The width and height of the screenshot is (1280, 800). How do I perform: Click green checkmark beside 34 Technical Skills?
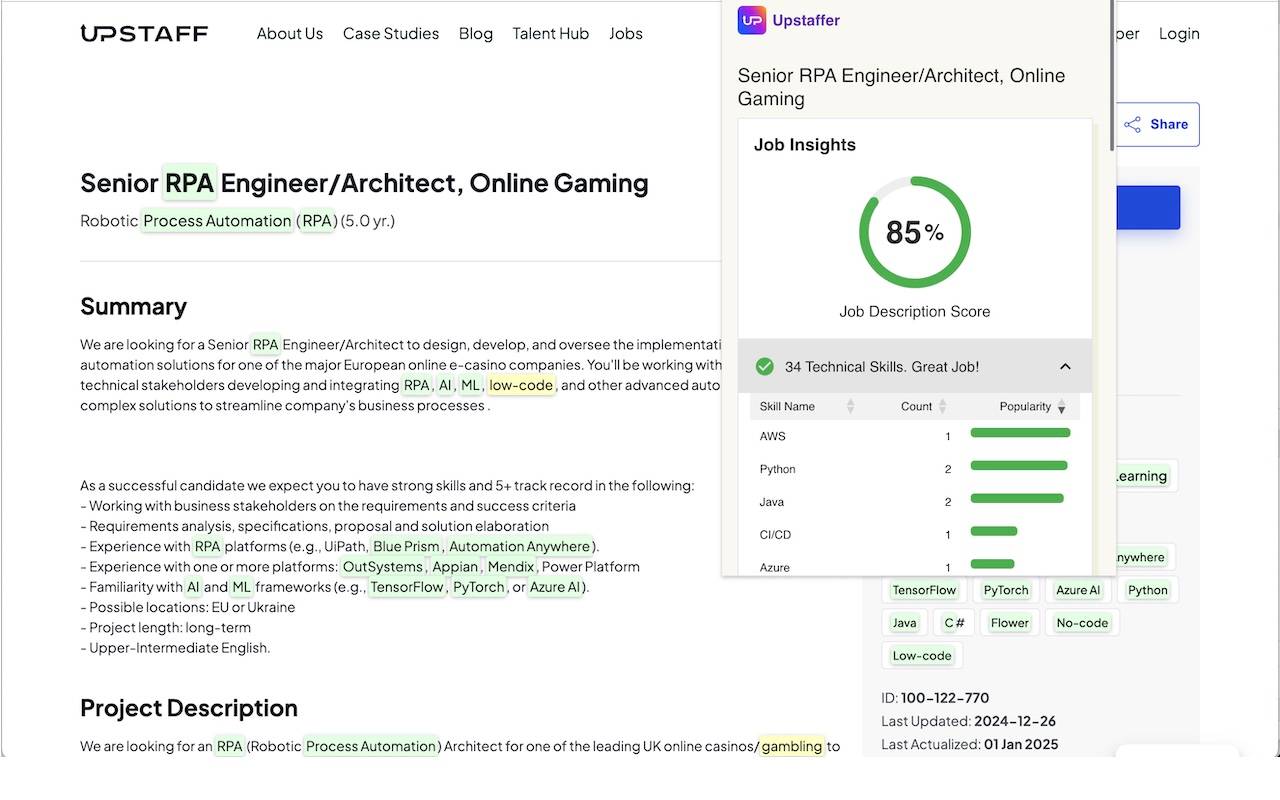click(x=765, y=367)
